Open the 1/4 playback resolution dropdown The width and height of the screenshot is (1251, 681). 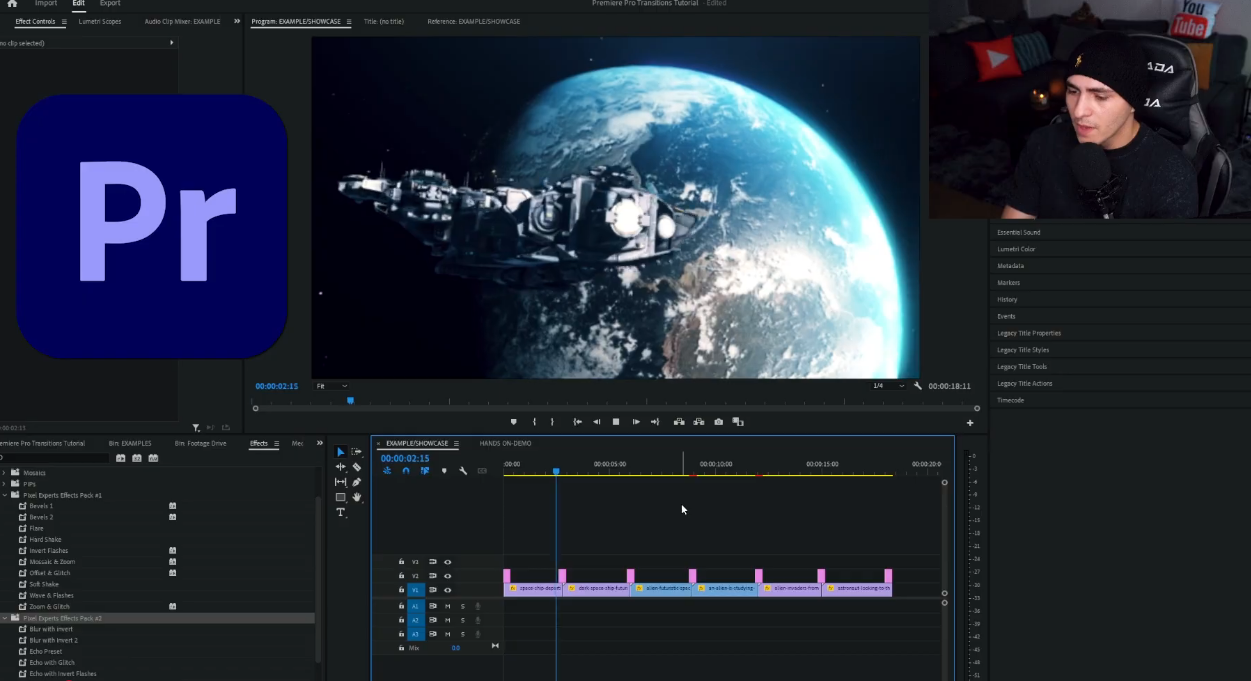888,386
